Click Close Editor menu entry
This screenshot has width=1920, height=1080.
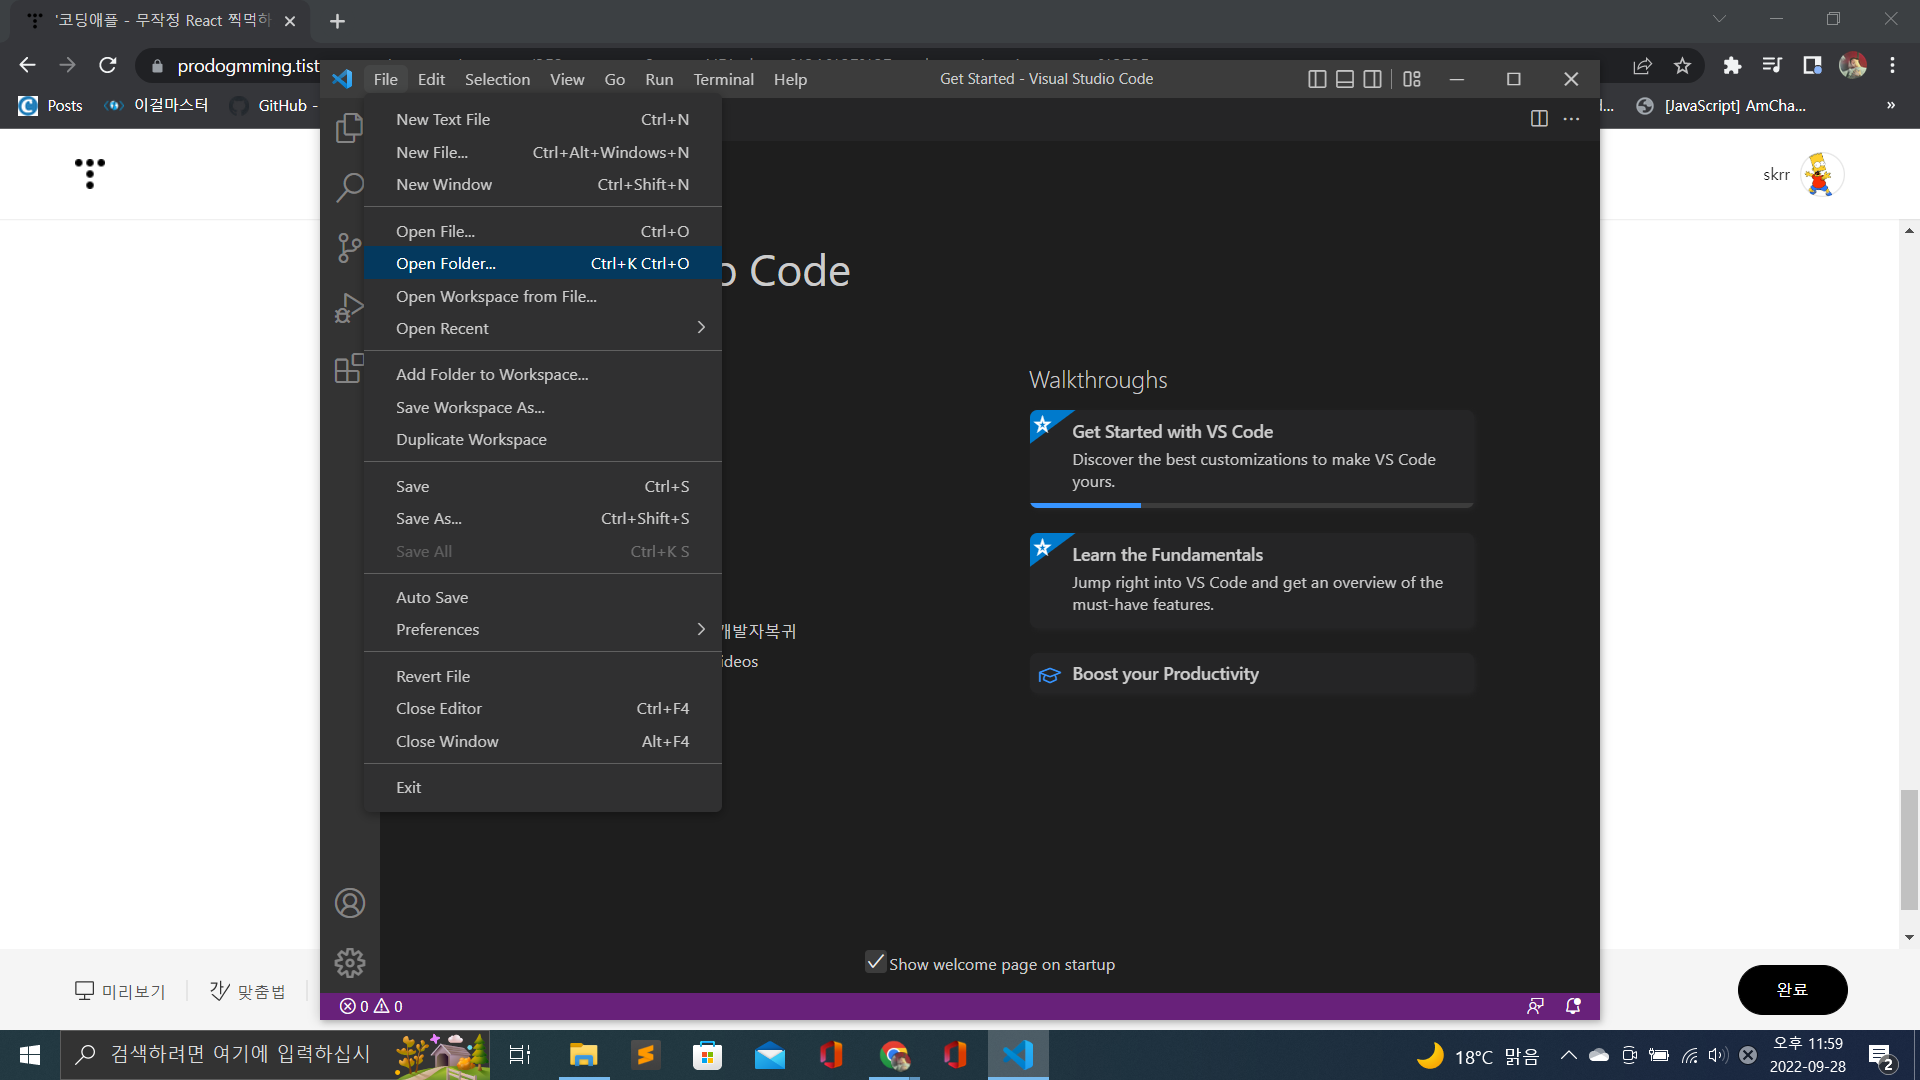(x=542, y=708)
